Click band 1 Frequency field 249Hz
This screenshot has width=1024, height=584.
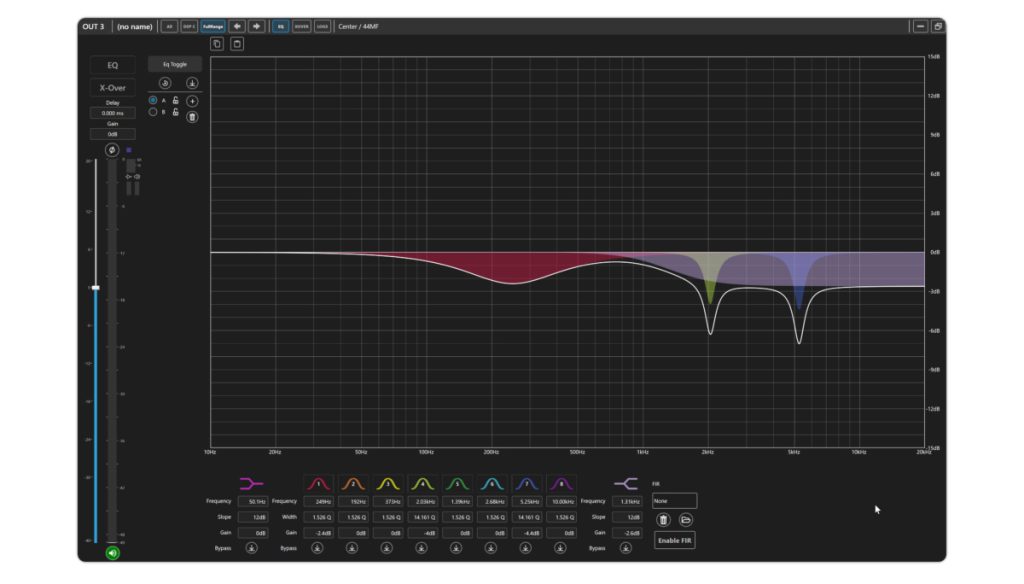tap(319, 501)
